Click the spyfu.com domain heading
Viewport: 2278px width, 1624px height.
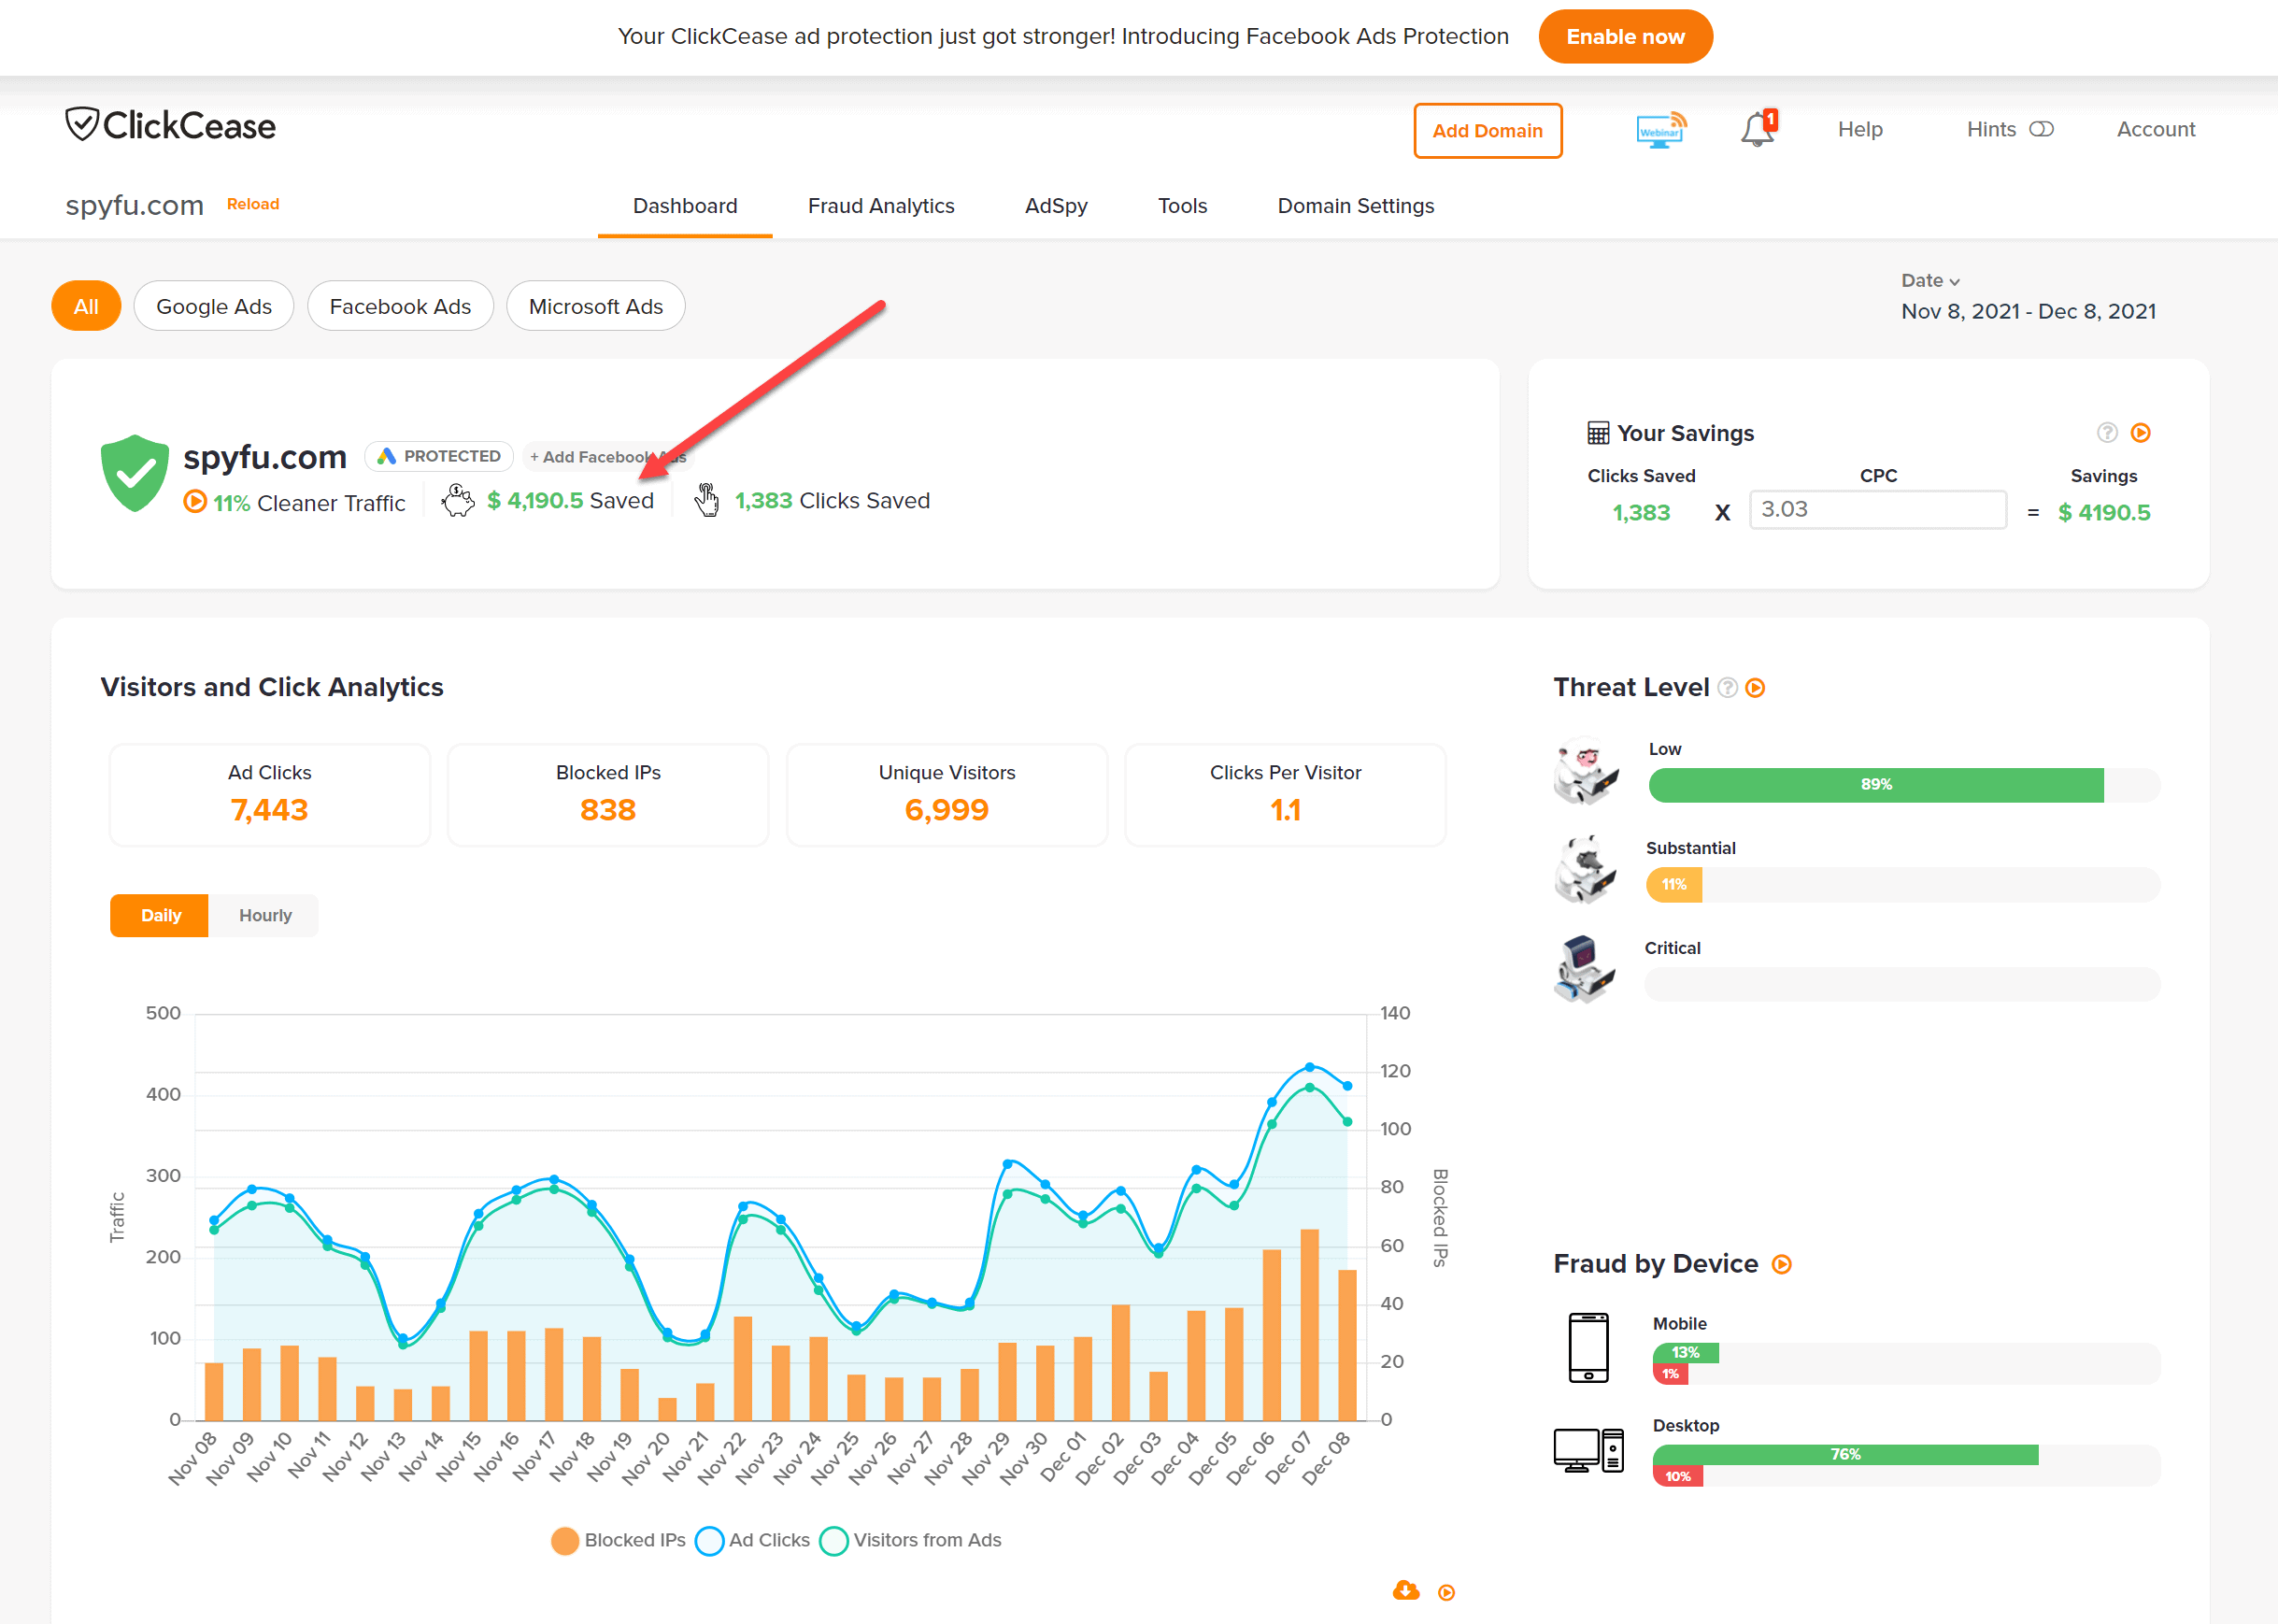tap(265, 456)
